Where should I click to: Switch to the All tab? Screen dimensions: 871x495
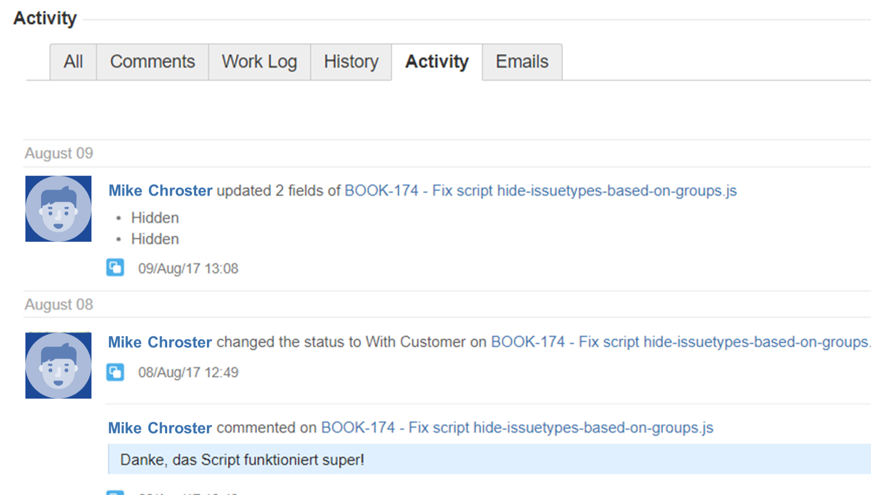click(x=73, y=62)
